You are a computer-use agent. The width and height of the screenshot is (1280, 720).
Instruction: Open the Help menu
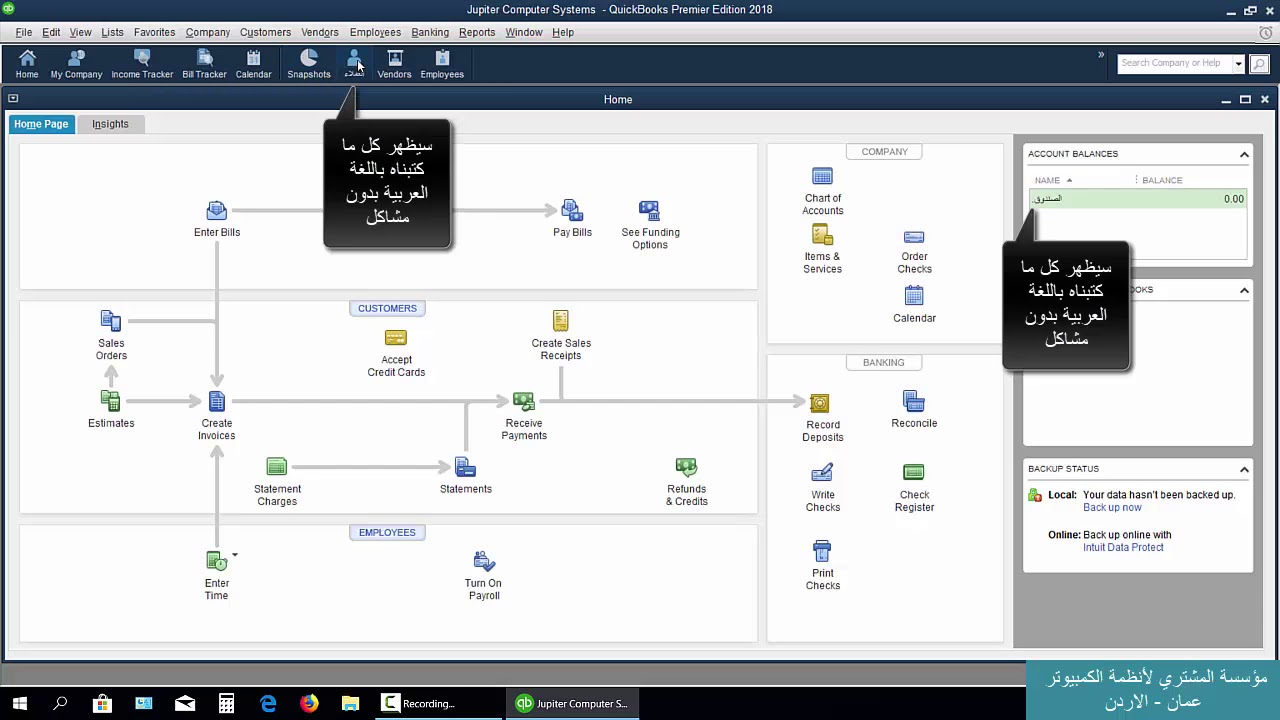point(563,32)
